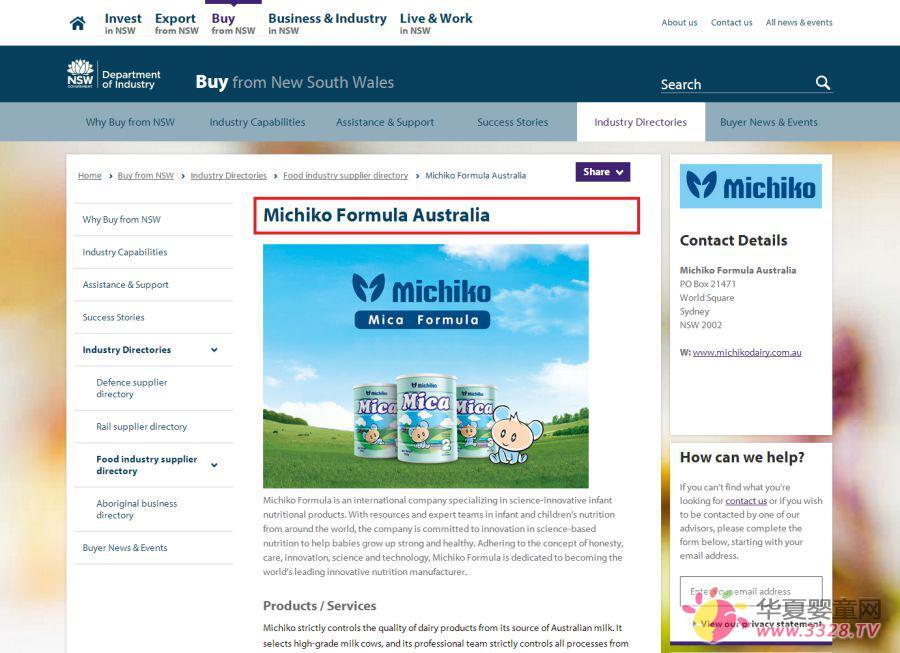Screen dimensions: 900x653
Task: Click the home icon in the top navigation
Action: coord(77,22)
